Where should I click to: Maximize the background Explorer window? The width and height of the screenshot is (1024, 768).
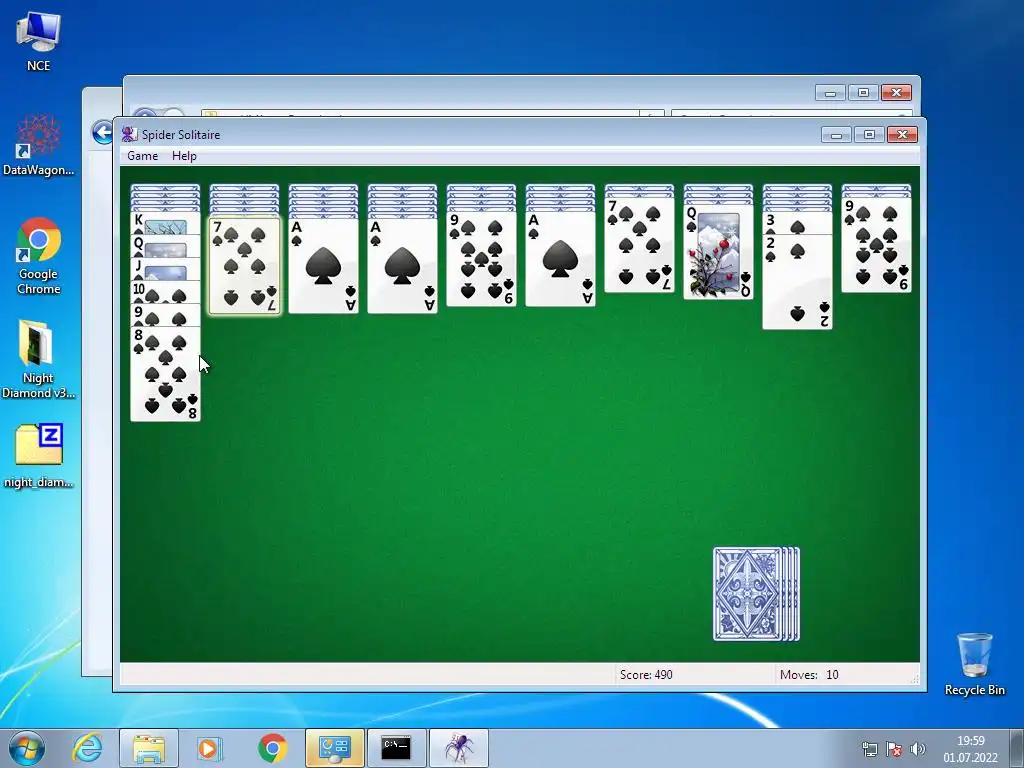(x=863, y=93)
